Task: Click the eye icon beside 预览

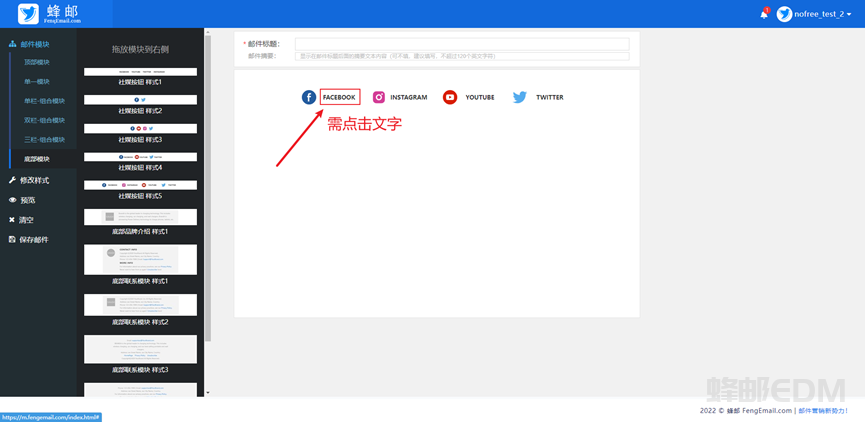Action: (12, 200)
